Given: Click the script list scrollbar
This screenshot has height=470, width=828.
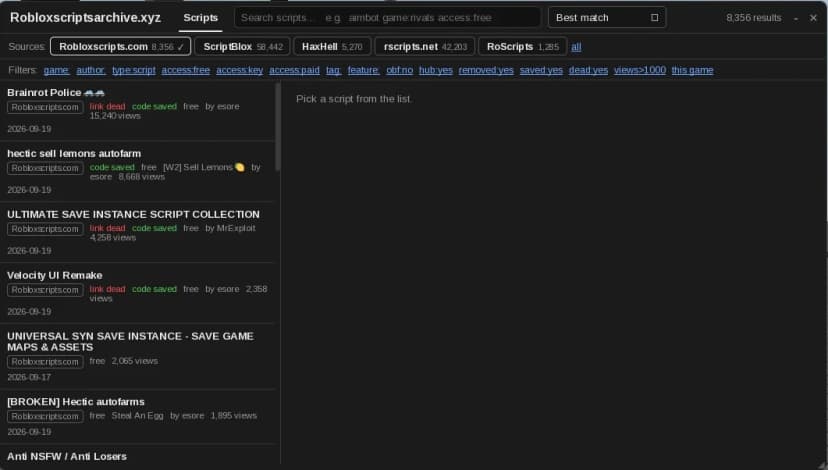Looking at the screenshot, I should (x=277, y=127).
